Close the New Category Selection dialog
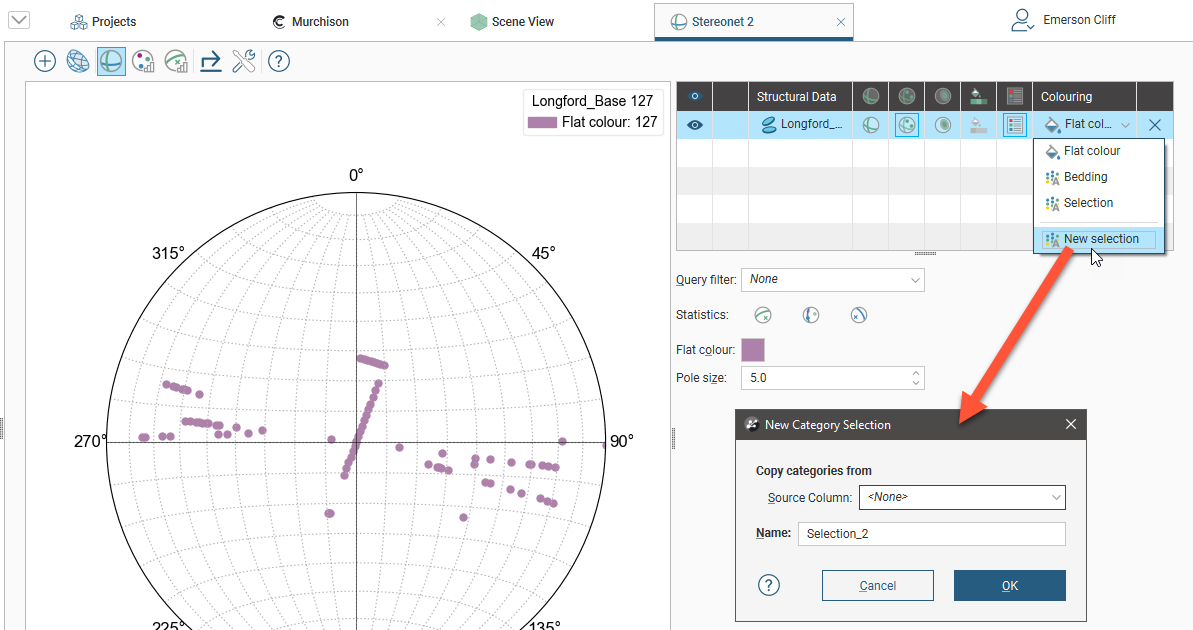The image size is (1193, 630). pos(1071,425)
